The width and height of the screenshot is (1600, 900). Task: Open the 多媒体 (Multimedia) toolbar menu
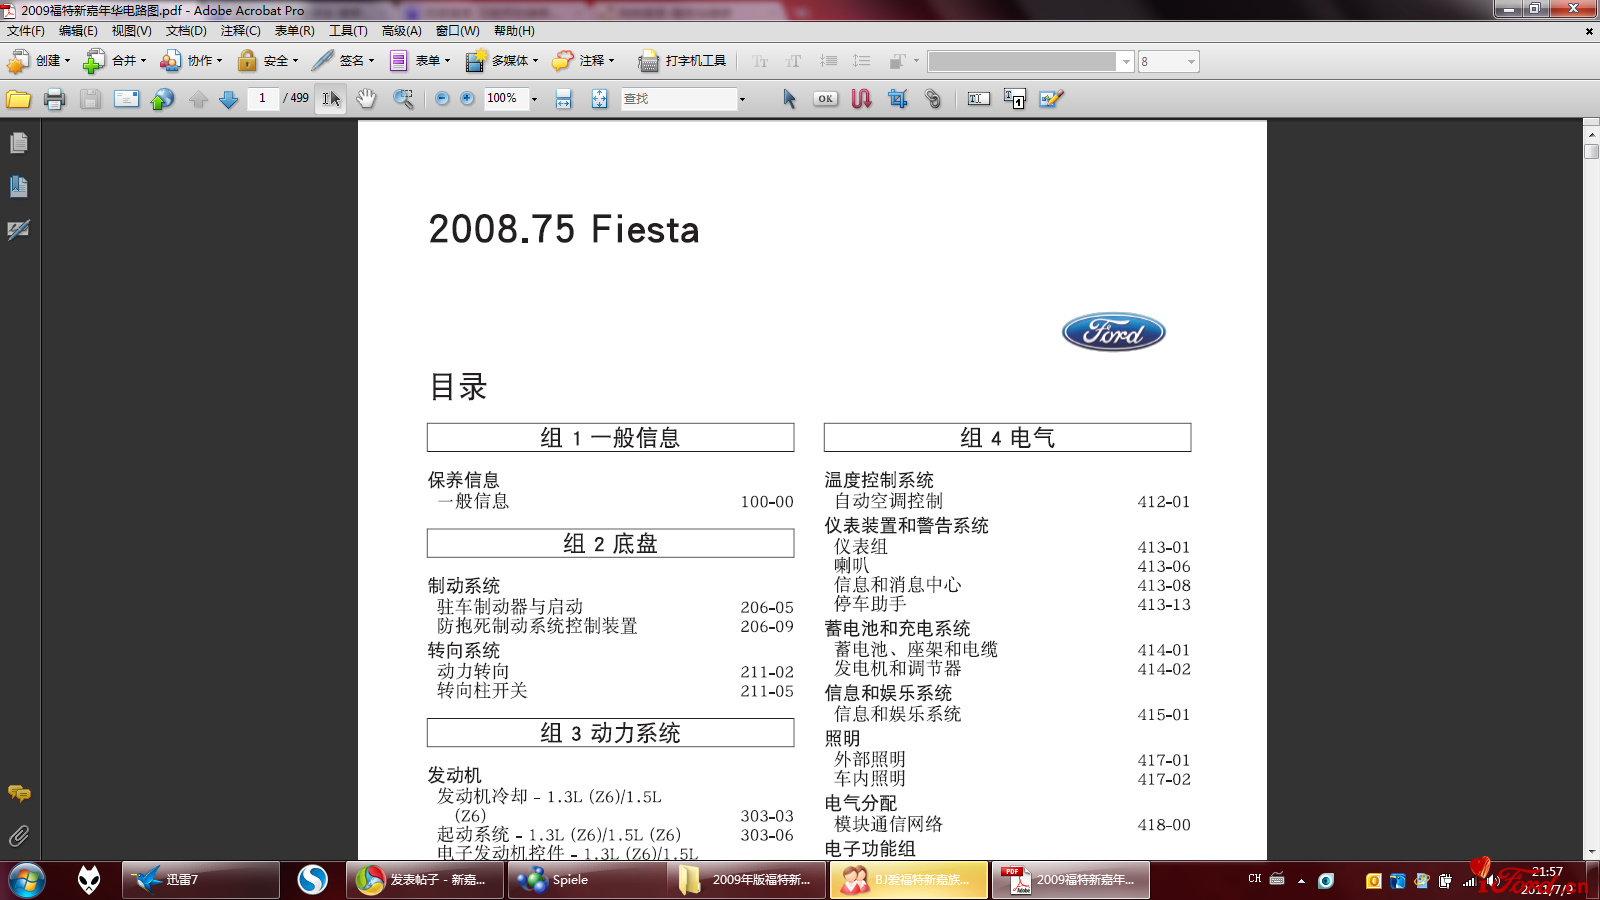(502, 61)
